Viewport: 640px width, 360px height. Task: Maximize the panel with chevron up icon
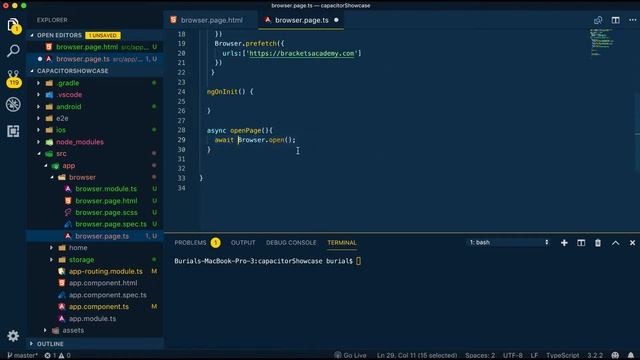615,243
